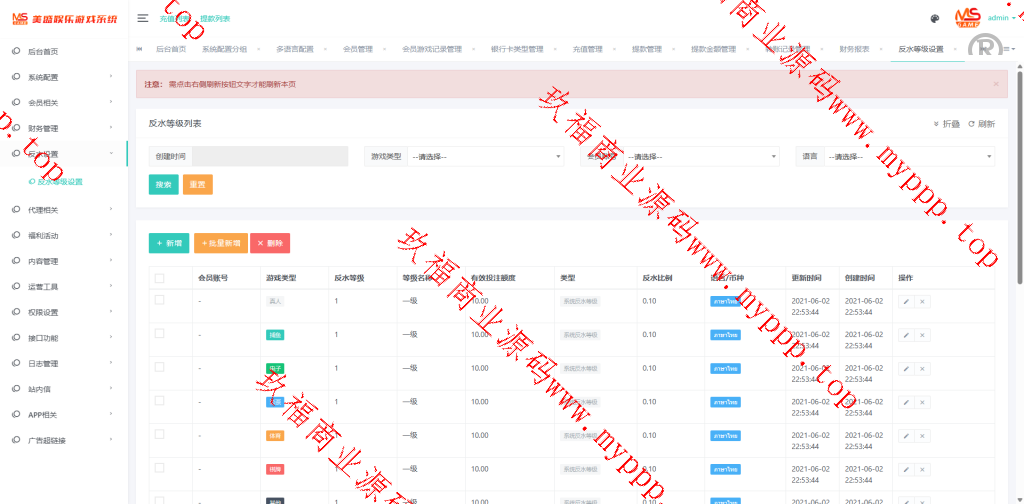Screen dimensions: 1024x504
Task: Check the select-all checkbox in table header
Action: 159,278
